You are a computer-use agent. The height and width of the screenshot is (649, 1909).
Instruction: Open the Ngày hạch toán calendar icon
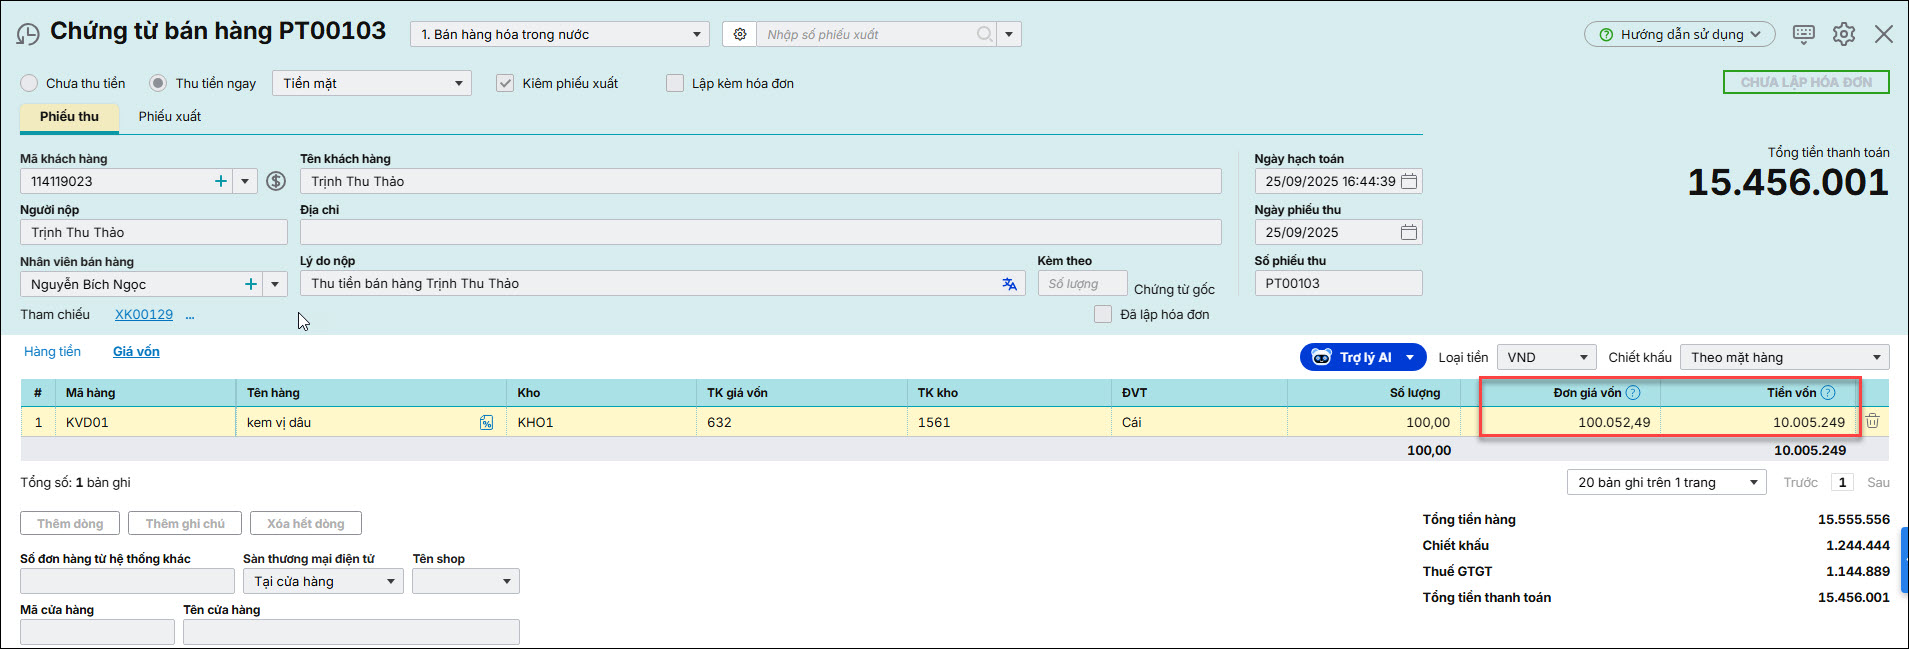tap(1409, 181)
